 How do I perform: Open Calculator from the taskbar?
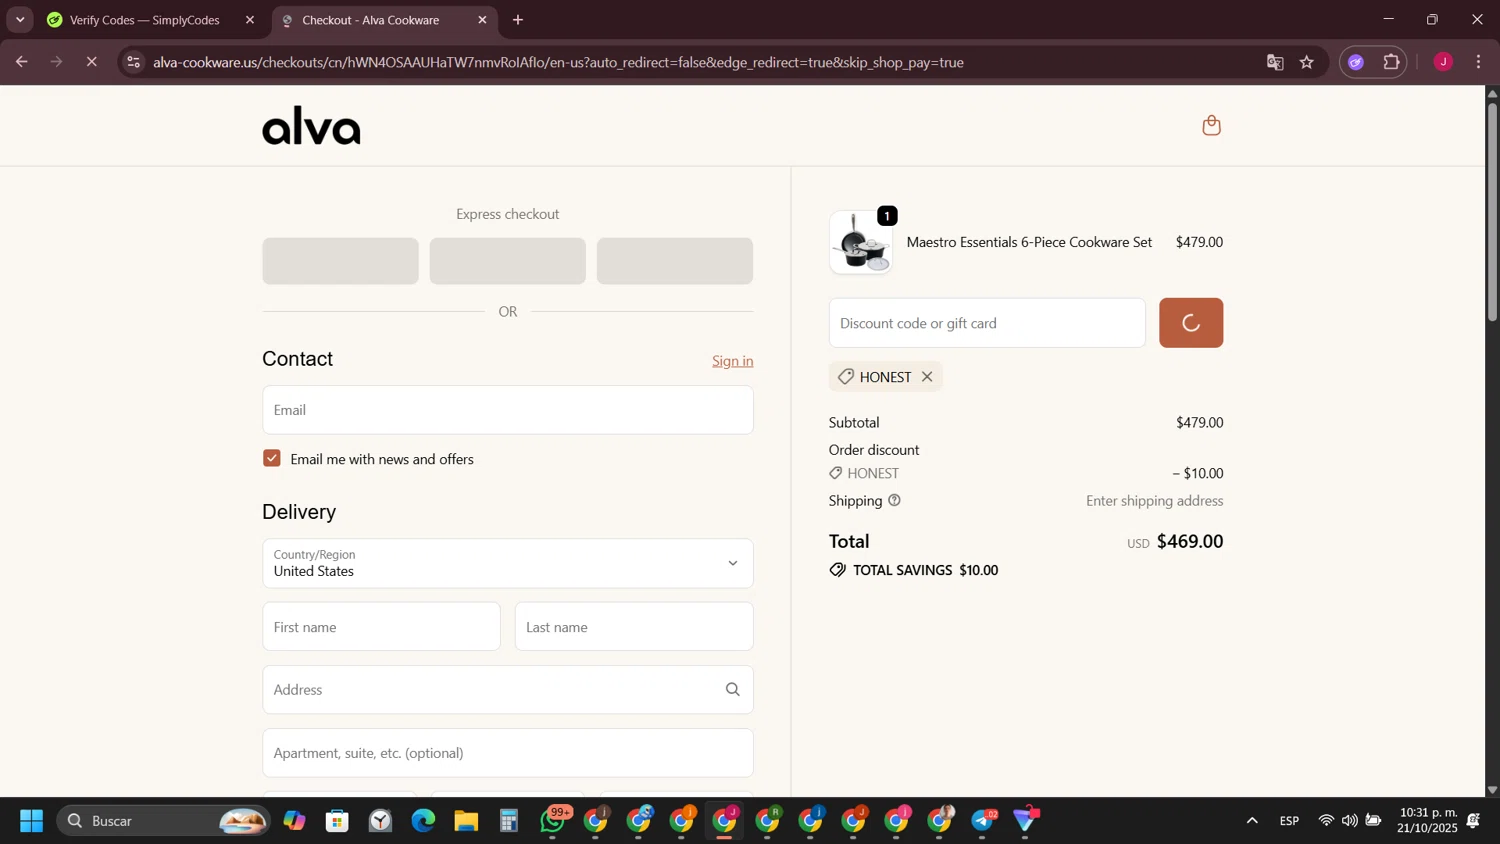(509, 821)
